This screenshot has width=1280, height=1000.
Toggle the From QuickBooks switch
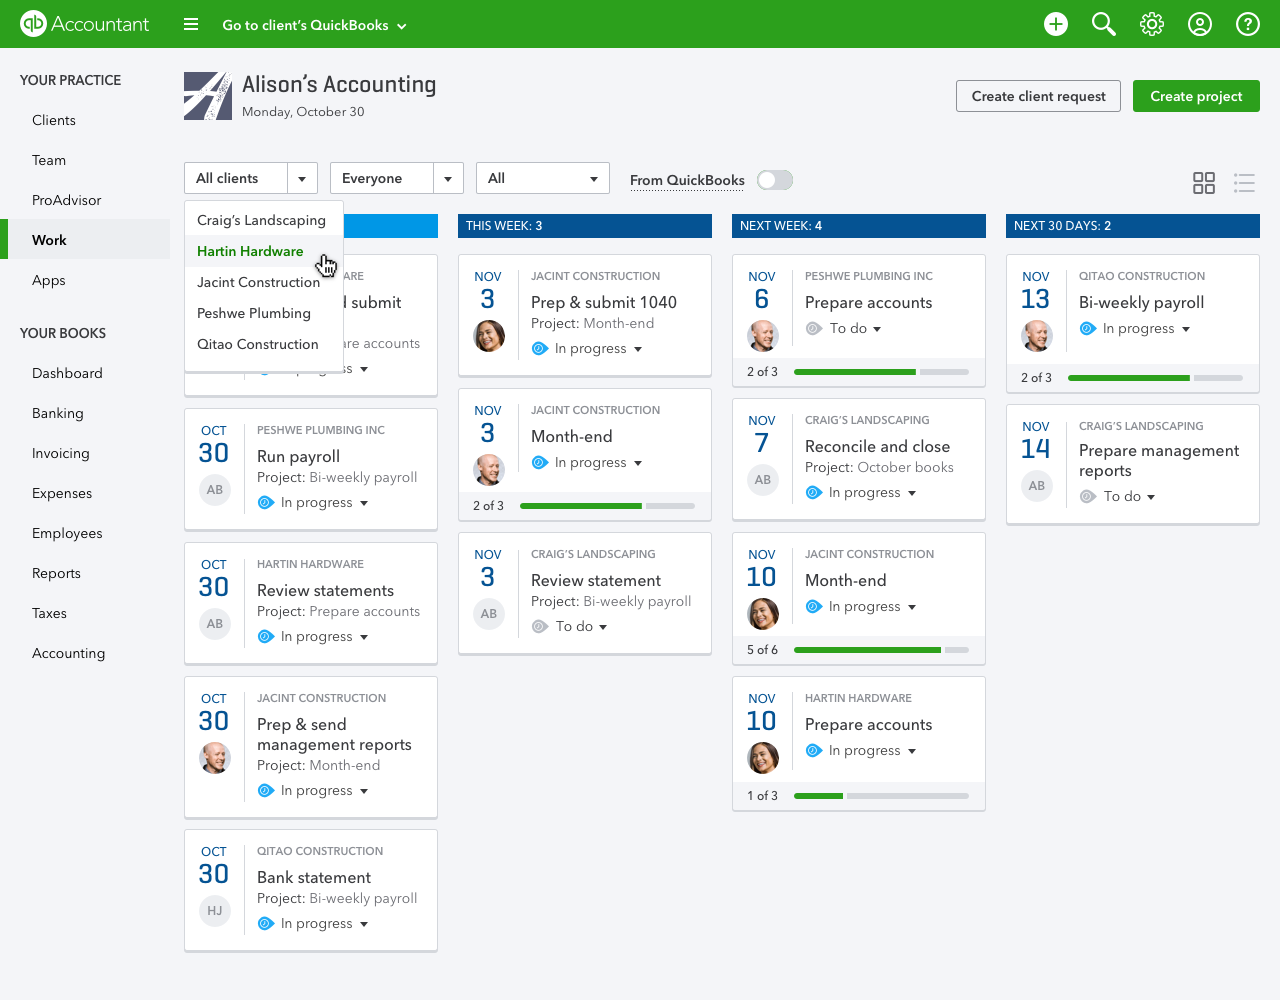pos(775,180)
